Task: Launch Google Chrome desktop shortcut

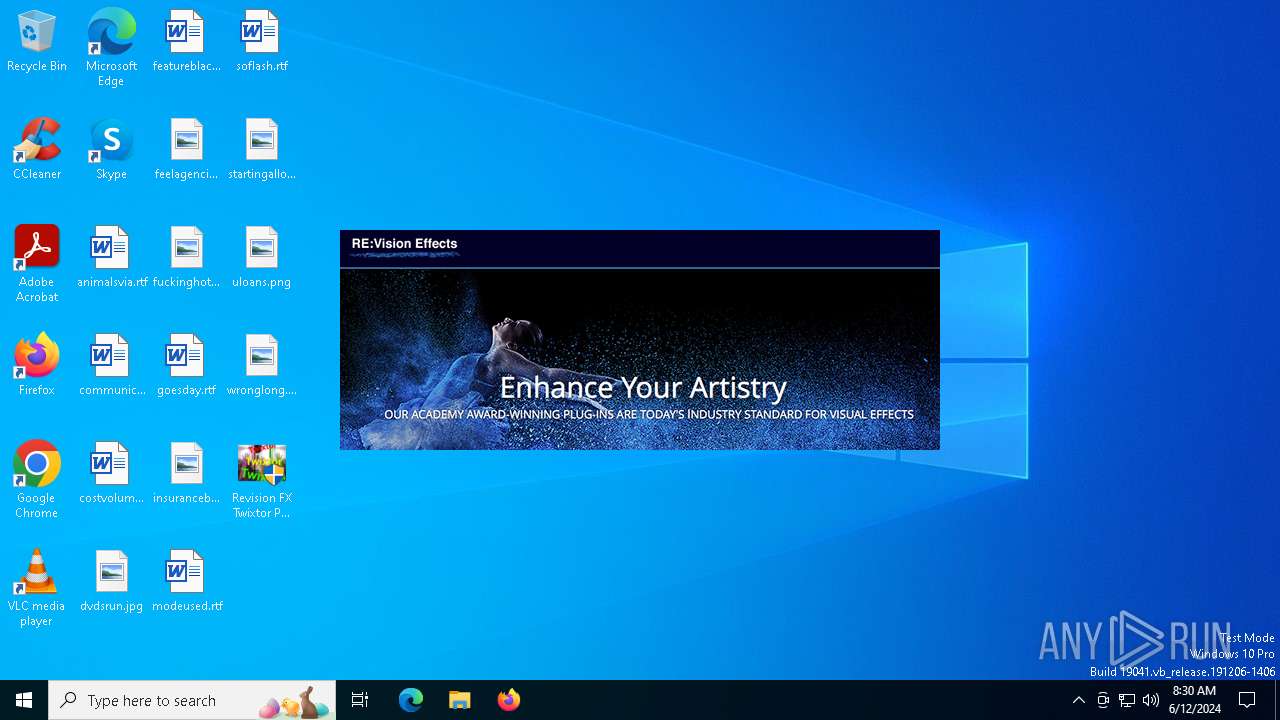Action: click(x=37, y=480)
